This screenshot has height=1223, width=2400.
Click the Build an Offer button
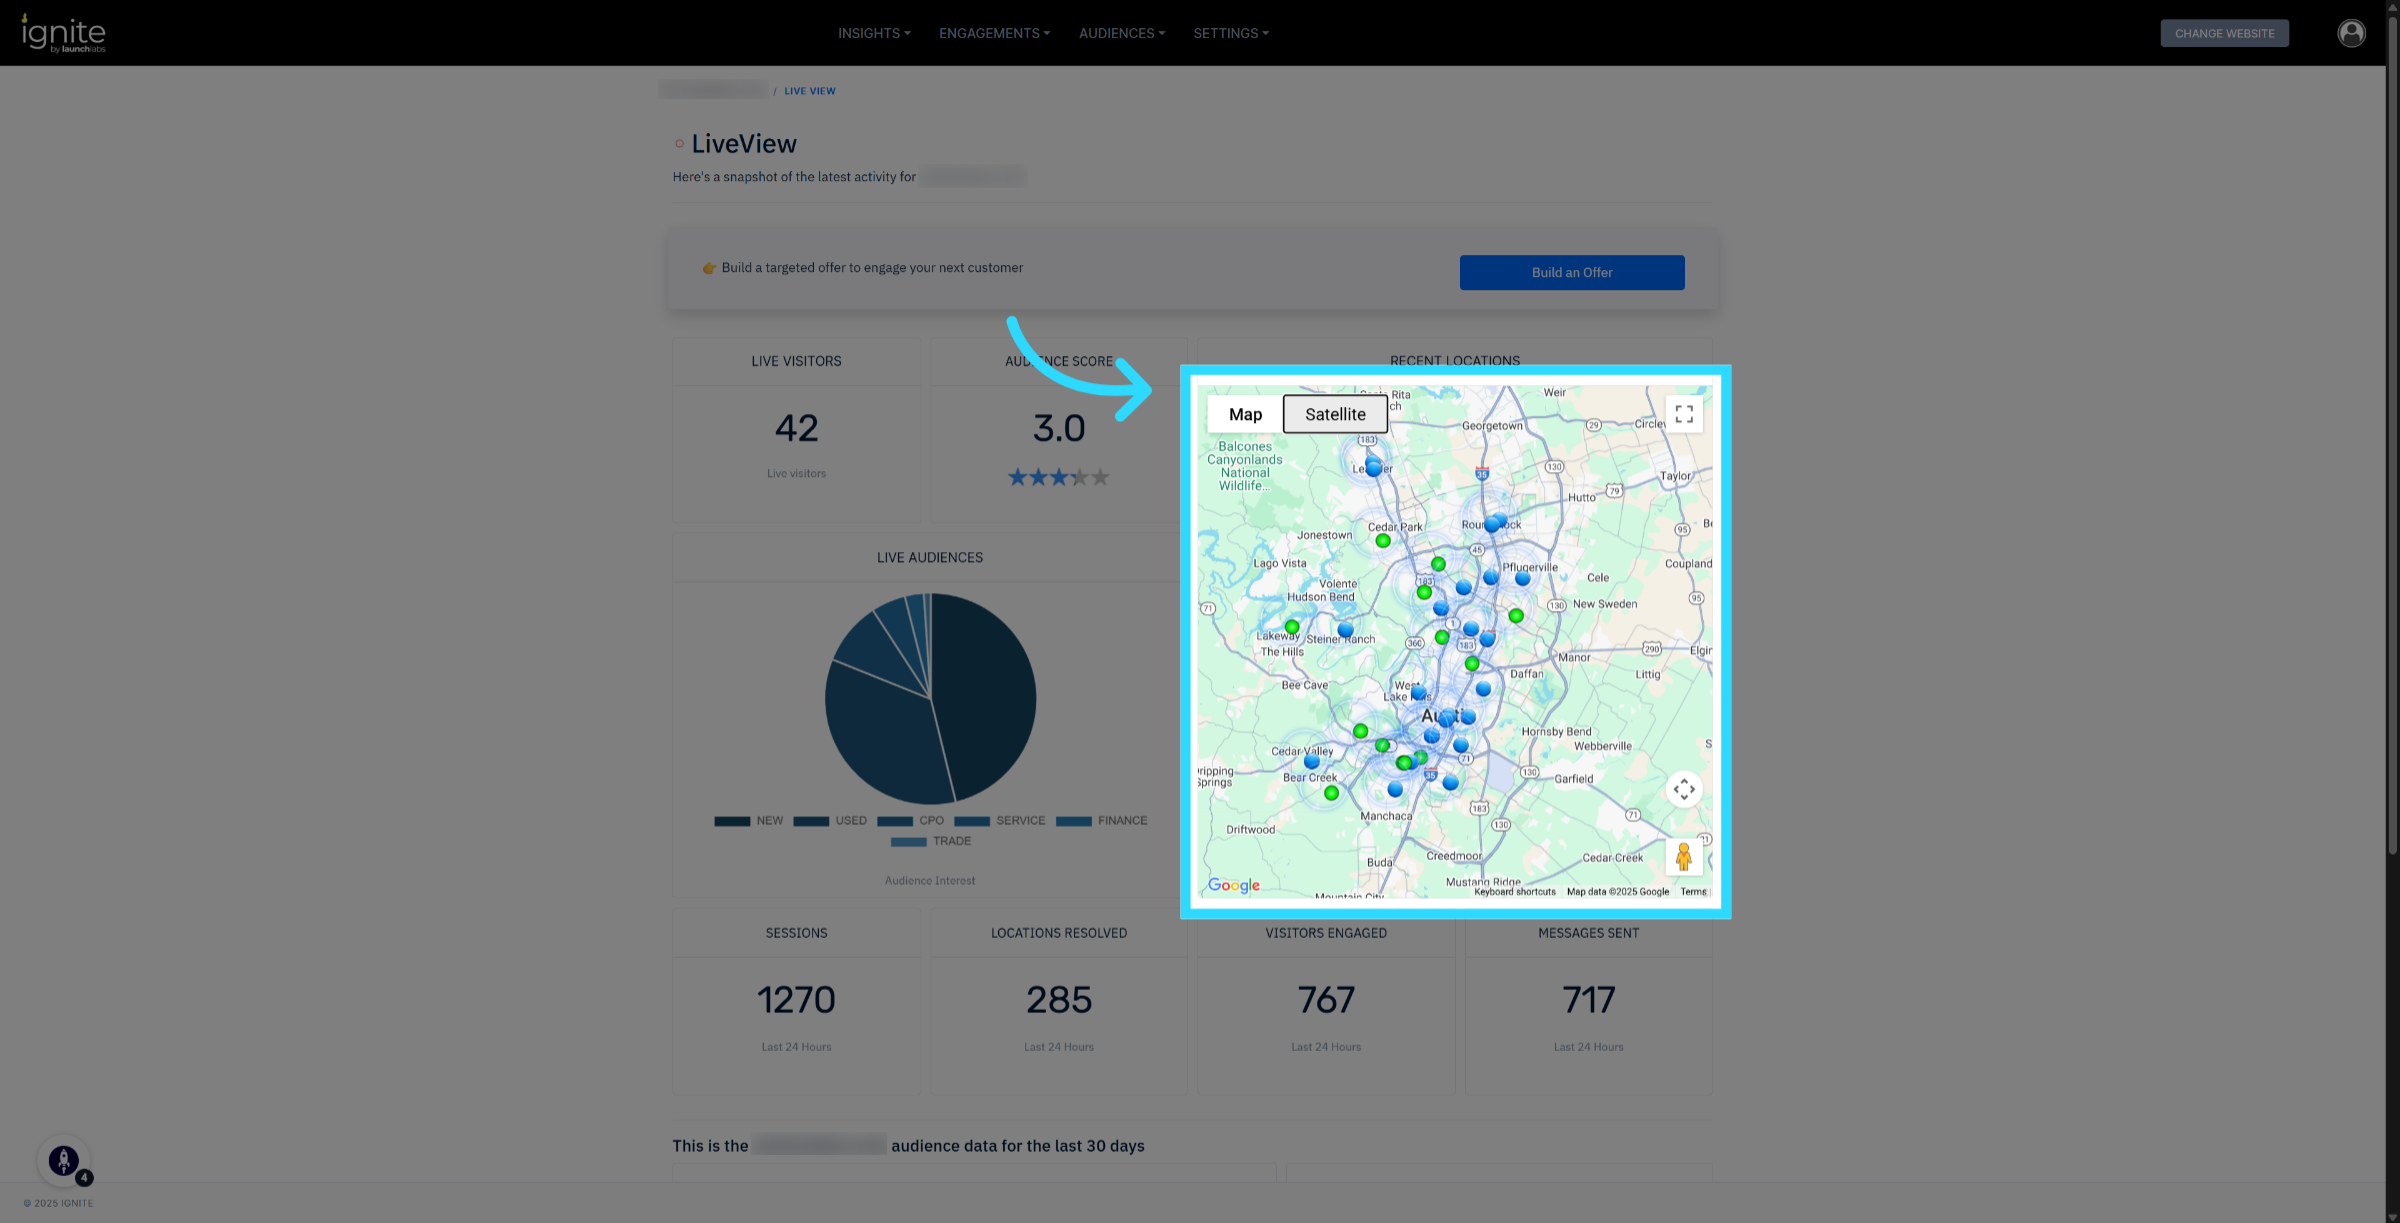point(1571,272)
